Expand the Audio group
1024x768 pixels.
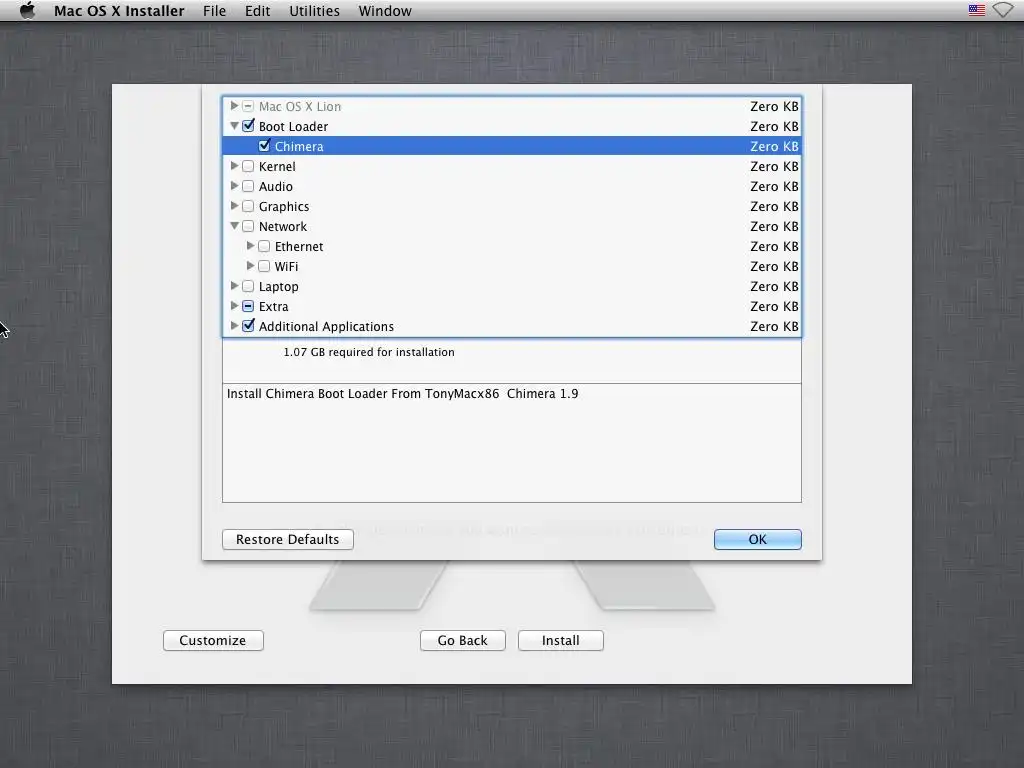(234, 185)
